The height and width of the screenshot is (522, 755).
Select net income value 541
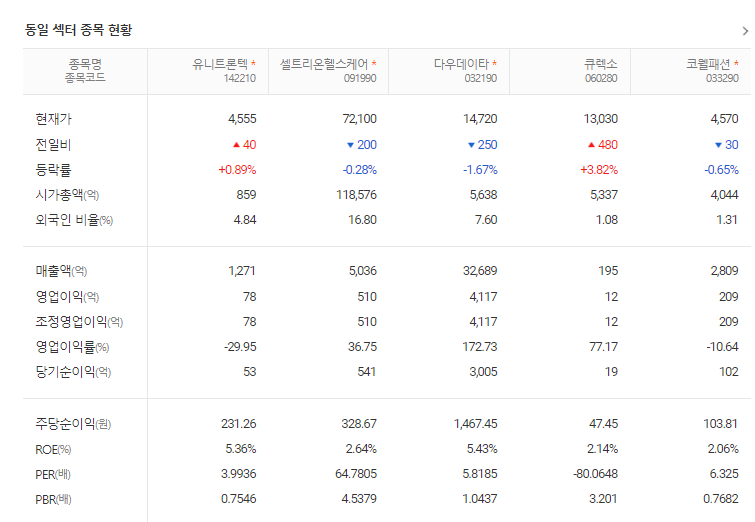coord(366,372)
